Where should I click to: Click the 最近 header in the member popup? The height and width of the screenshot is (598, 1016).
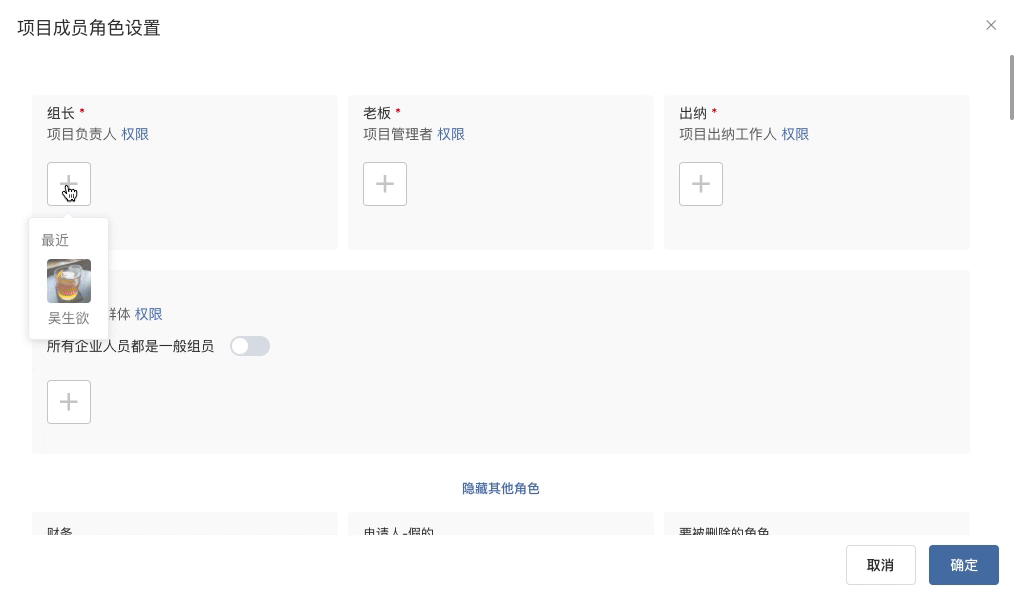pyautogui.click(x=55, y=240)
